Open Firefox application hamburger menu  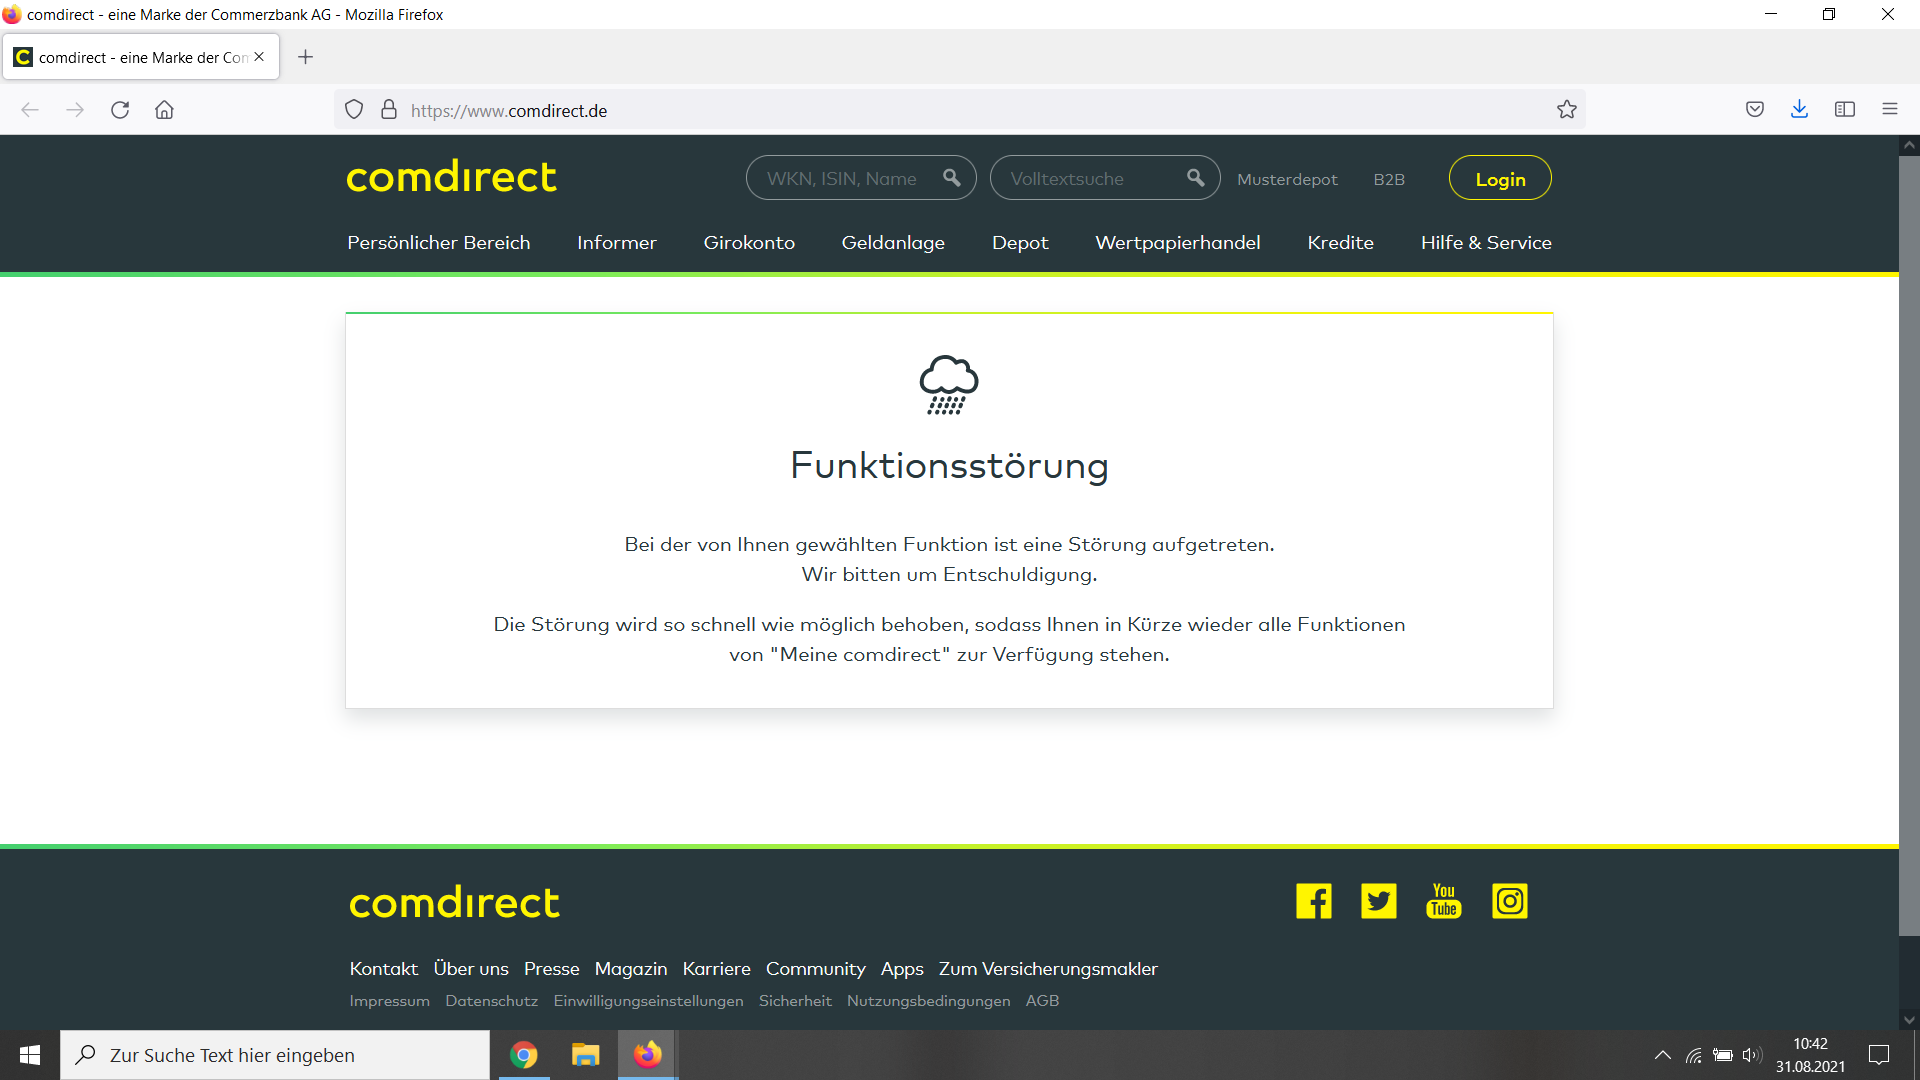click(1889, 110)
